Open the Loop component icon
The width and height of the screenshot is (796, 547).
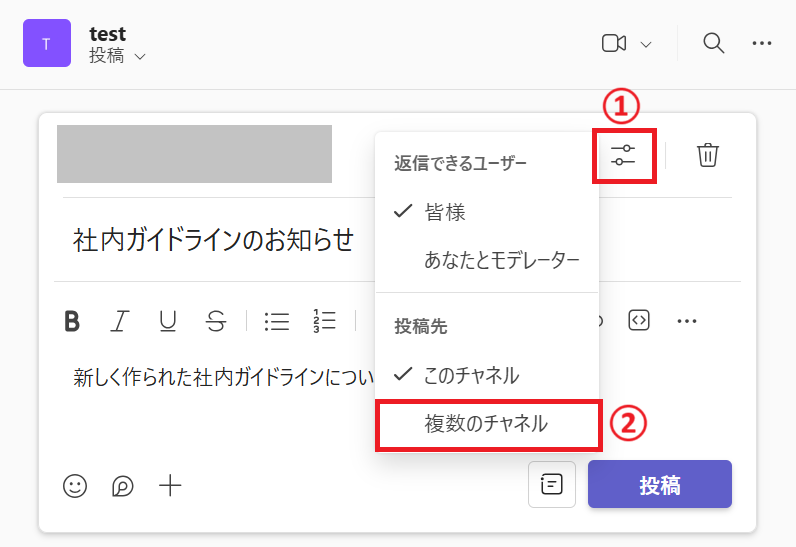pyautogui.click(x=122, y=486)
